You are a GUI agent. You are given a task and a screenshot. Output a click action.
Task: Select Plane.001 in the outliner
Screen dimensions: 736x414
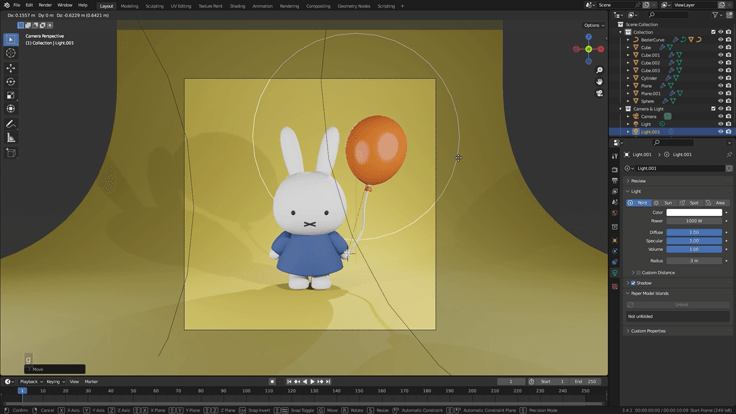click(x=650, y=93)
